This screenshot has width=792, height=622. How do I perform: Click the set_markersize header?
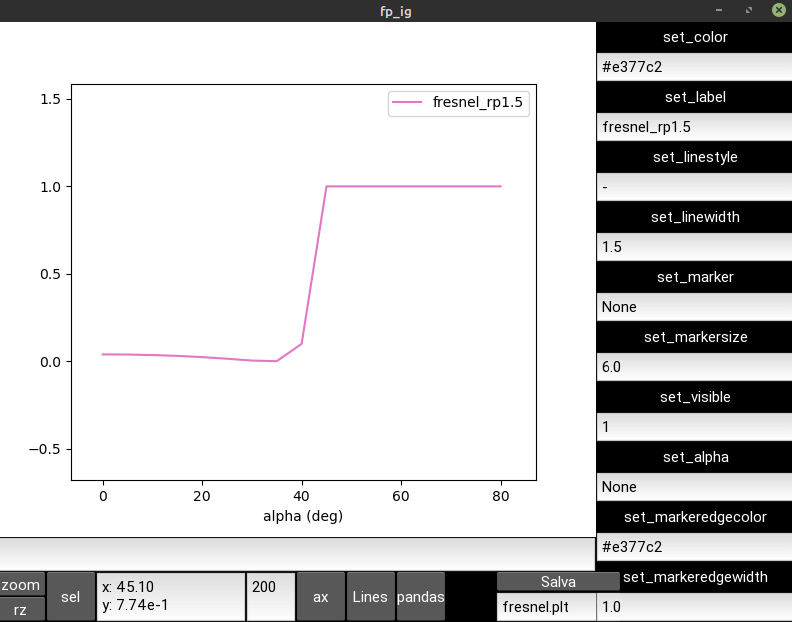click(x=694, y=337)
